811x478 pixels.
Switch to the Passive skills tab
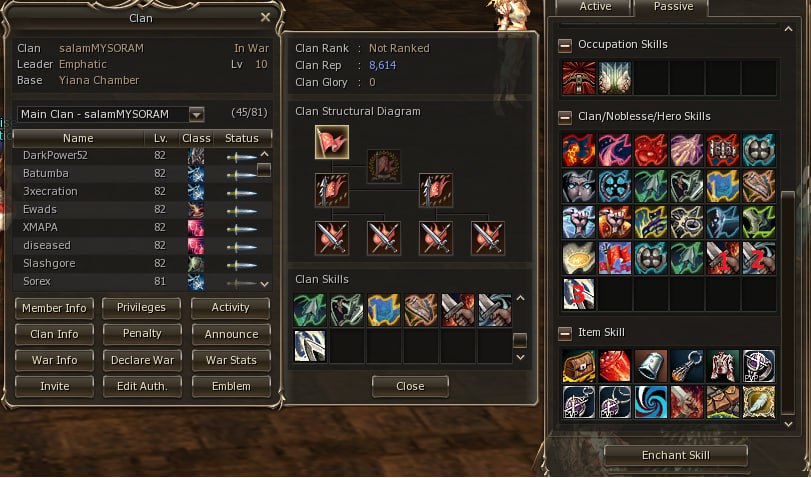[673, 7]
